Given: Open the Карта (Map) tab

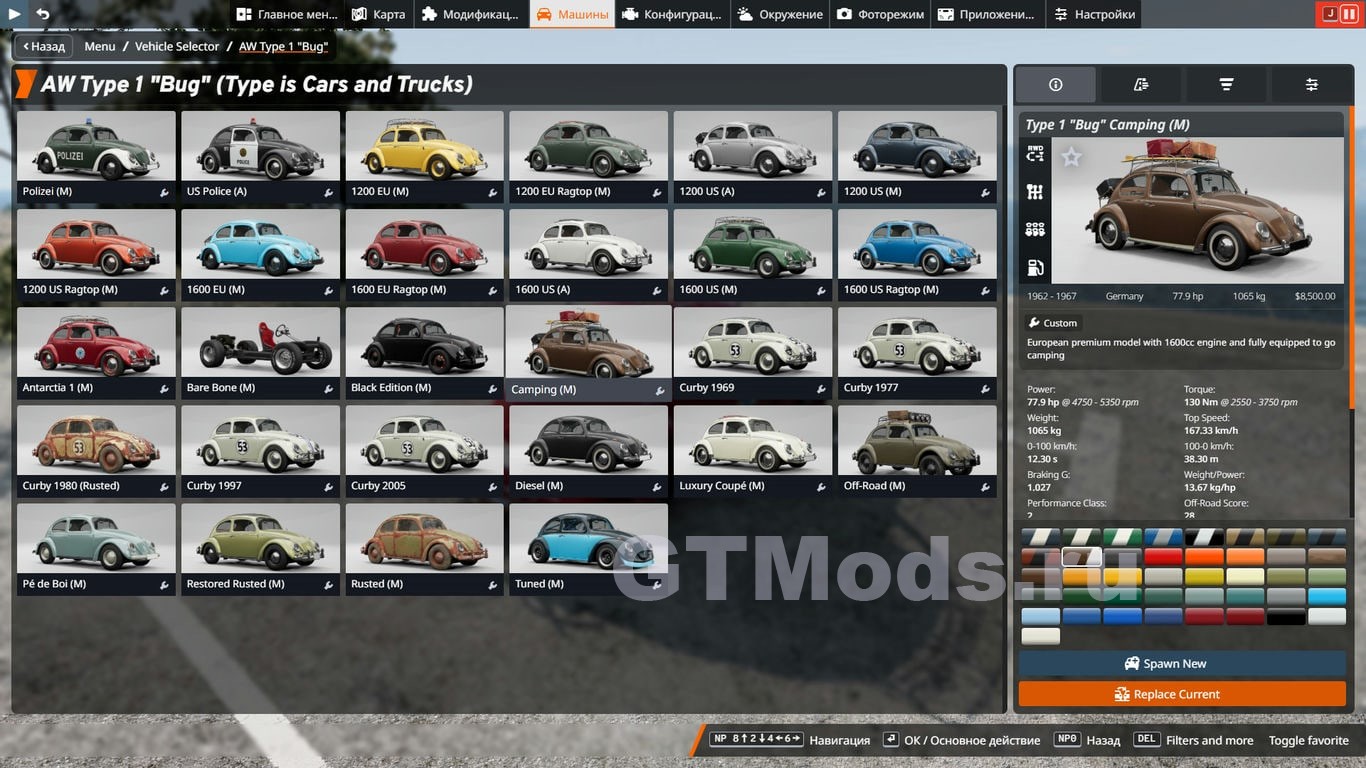Looking at the screenshot, I should coord(379,14).
